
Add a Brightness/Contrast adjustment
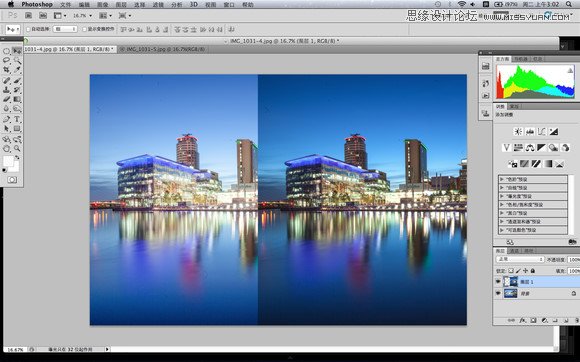point(518,132)
